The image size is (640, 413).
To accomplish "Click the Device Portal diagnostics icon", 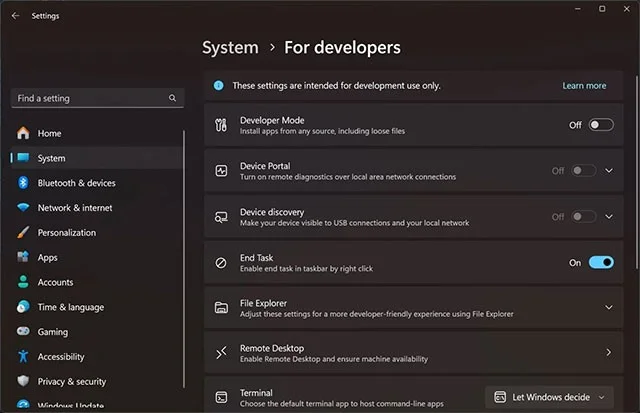I will [221, 171].
